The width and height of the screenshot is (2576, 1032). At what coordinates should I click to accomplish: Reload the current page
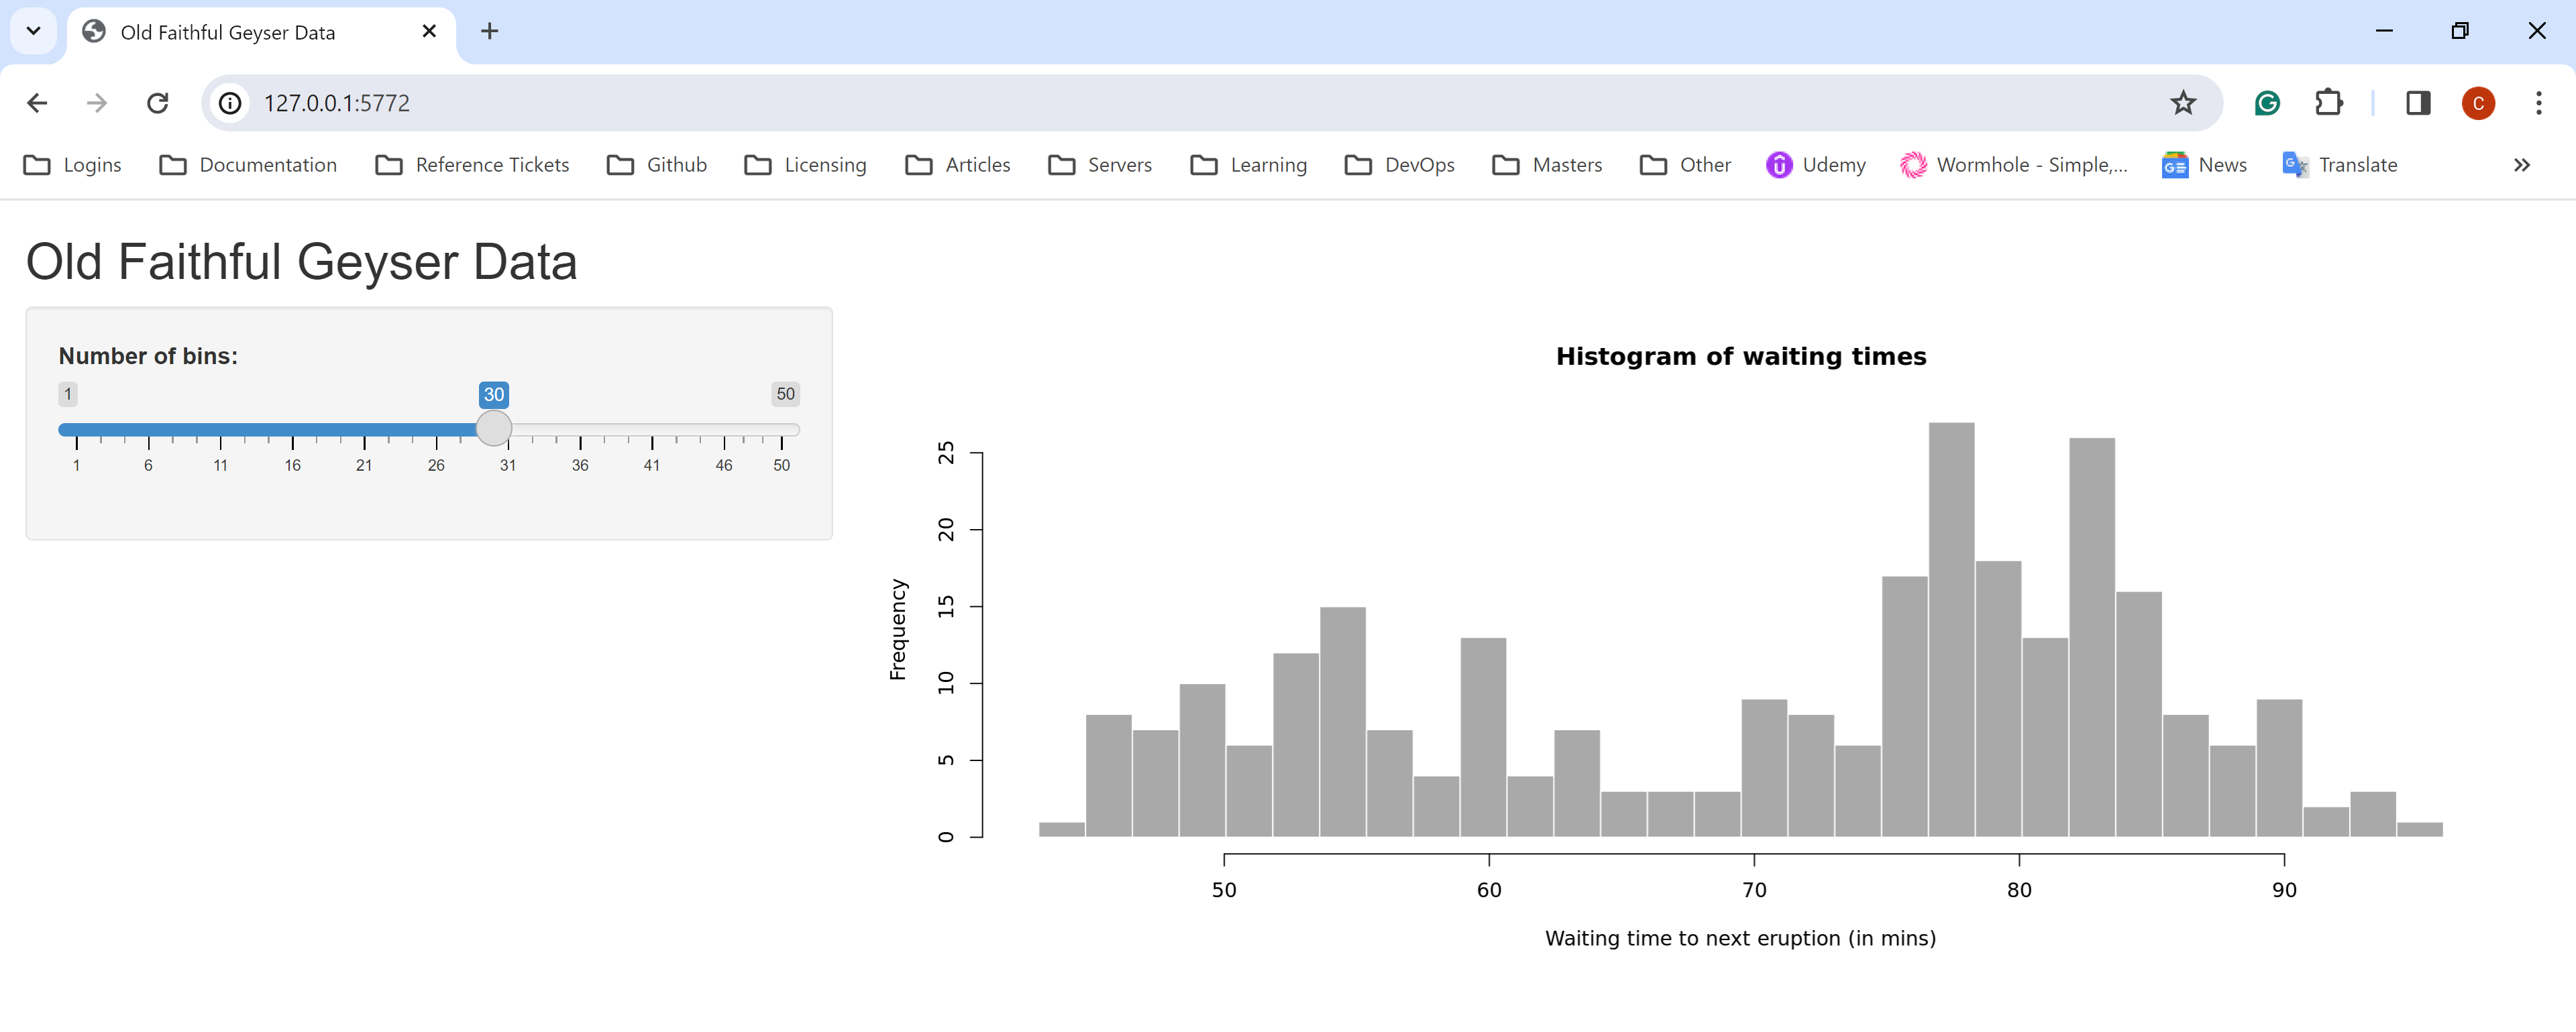pos(157,103)
